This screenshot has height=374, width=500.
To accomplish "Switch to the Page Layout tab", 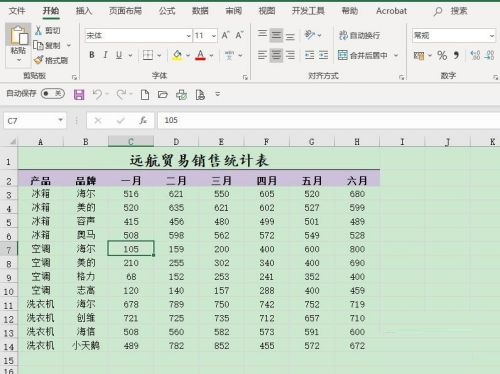I will (x=125, y=11).
